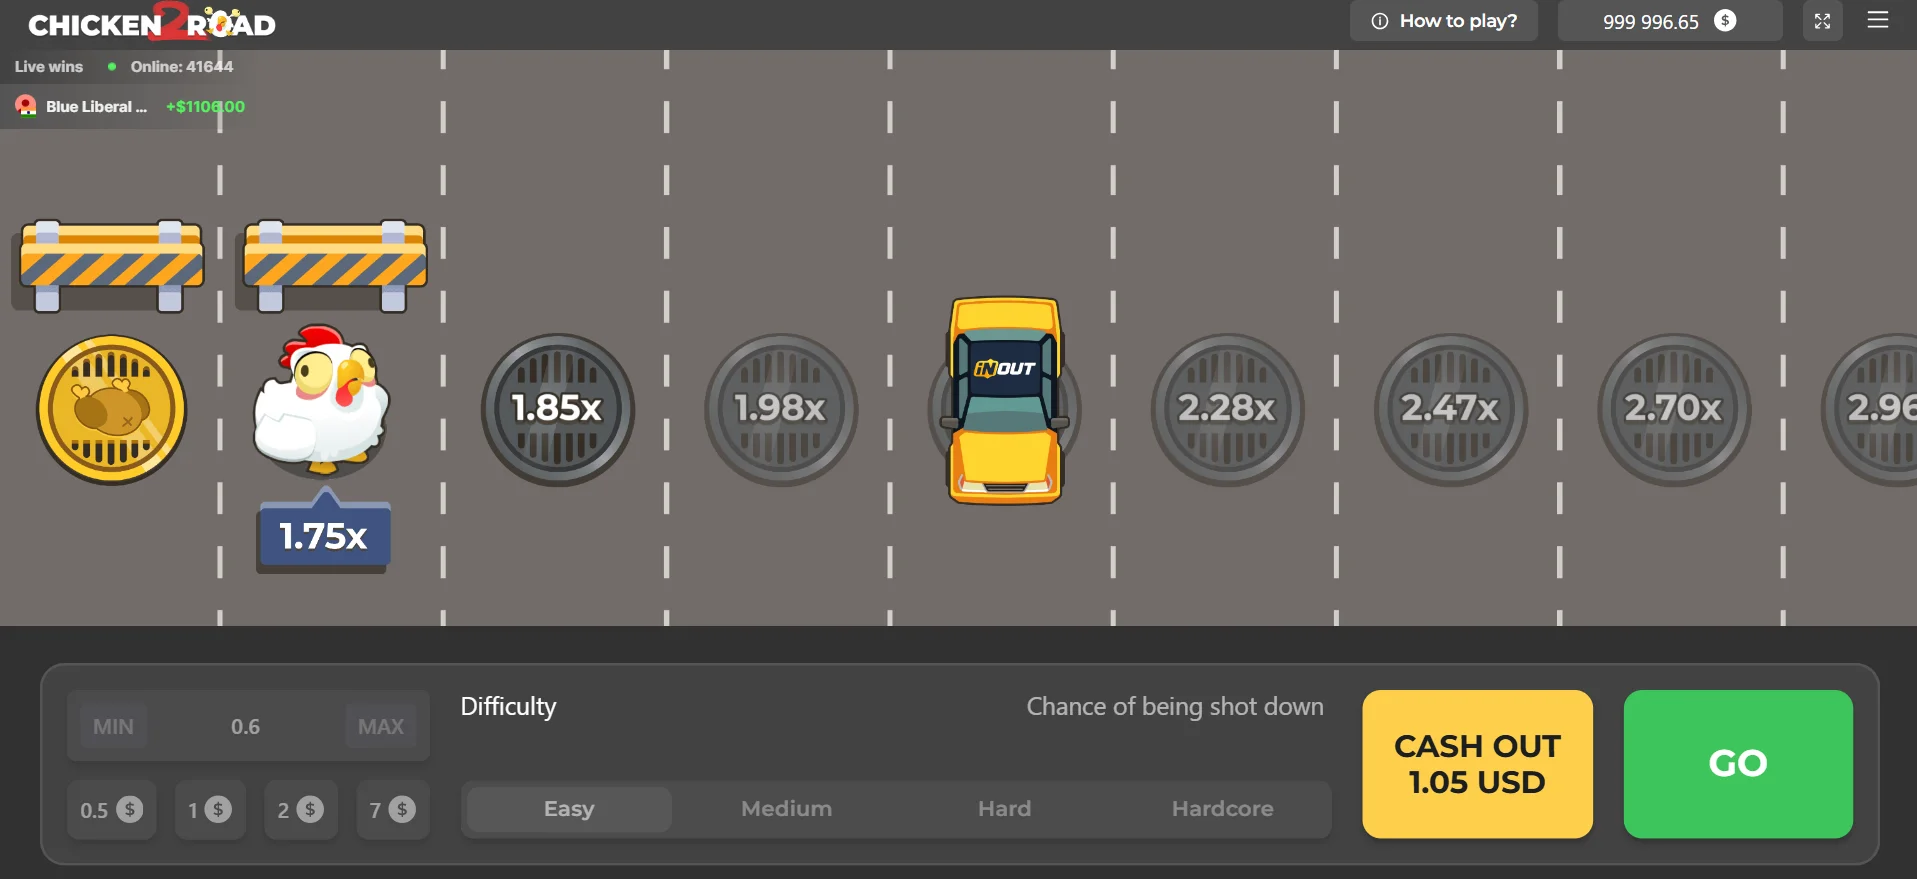Click the 1.85x manhole multiplier
This screenshot has width=1917, height=879.
pos(558,410)
